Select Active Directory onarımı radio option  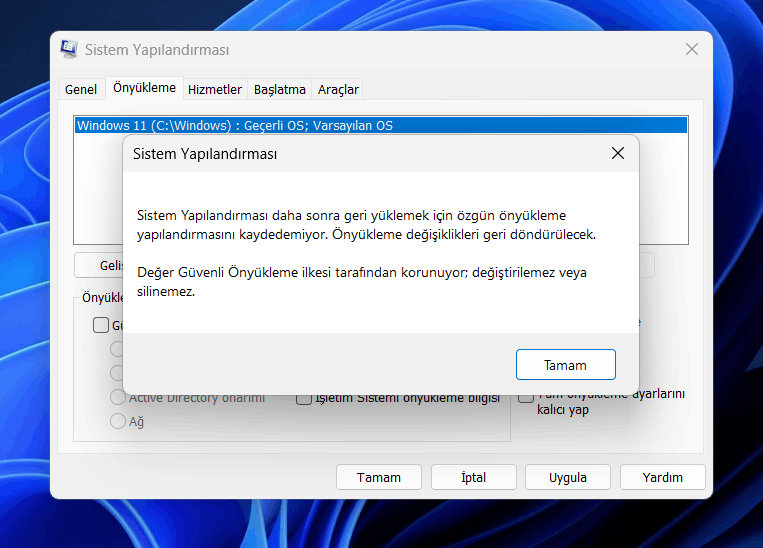click(118, 397)
